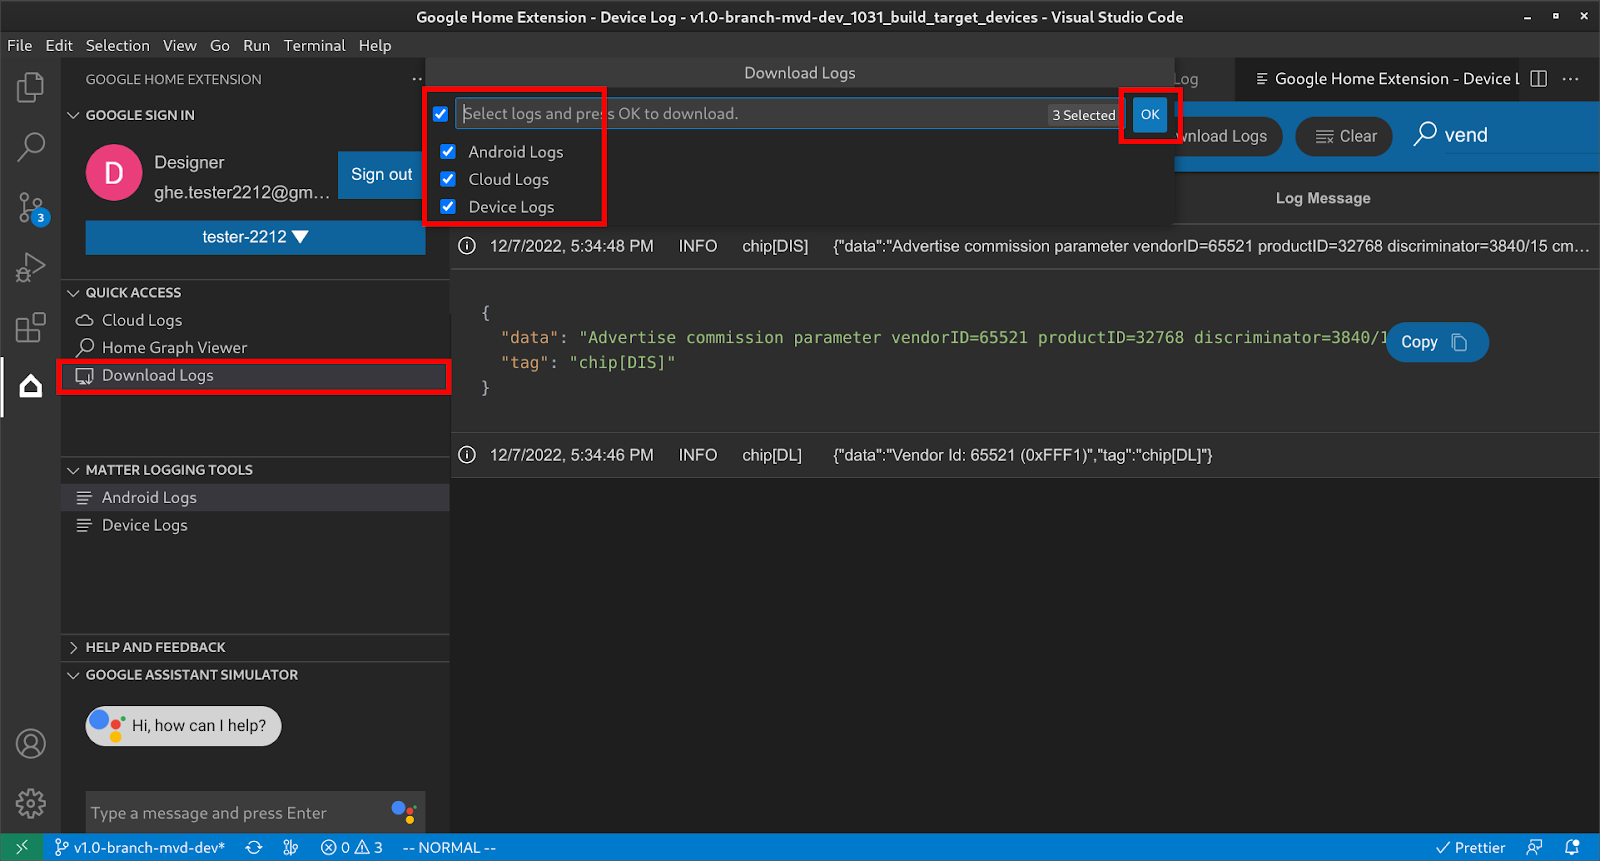Open the Search view in activity bar
This screenshot has width=1600, height=861.
tap(30, 147)
